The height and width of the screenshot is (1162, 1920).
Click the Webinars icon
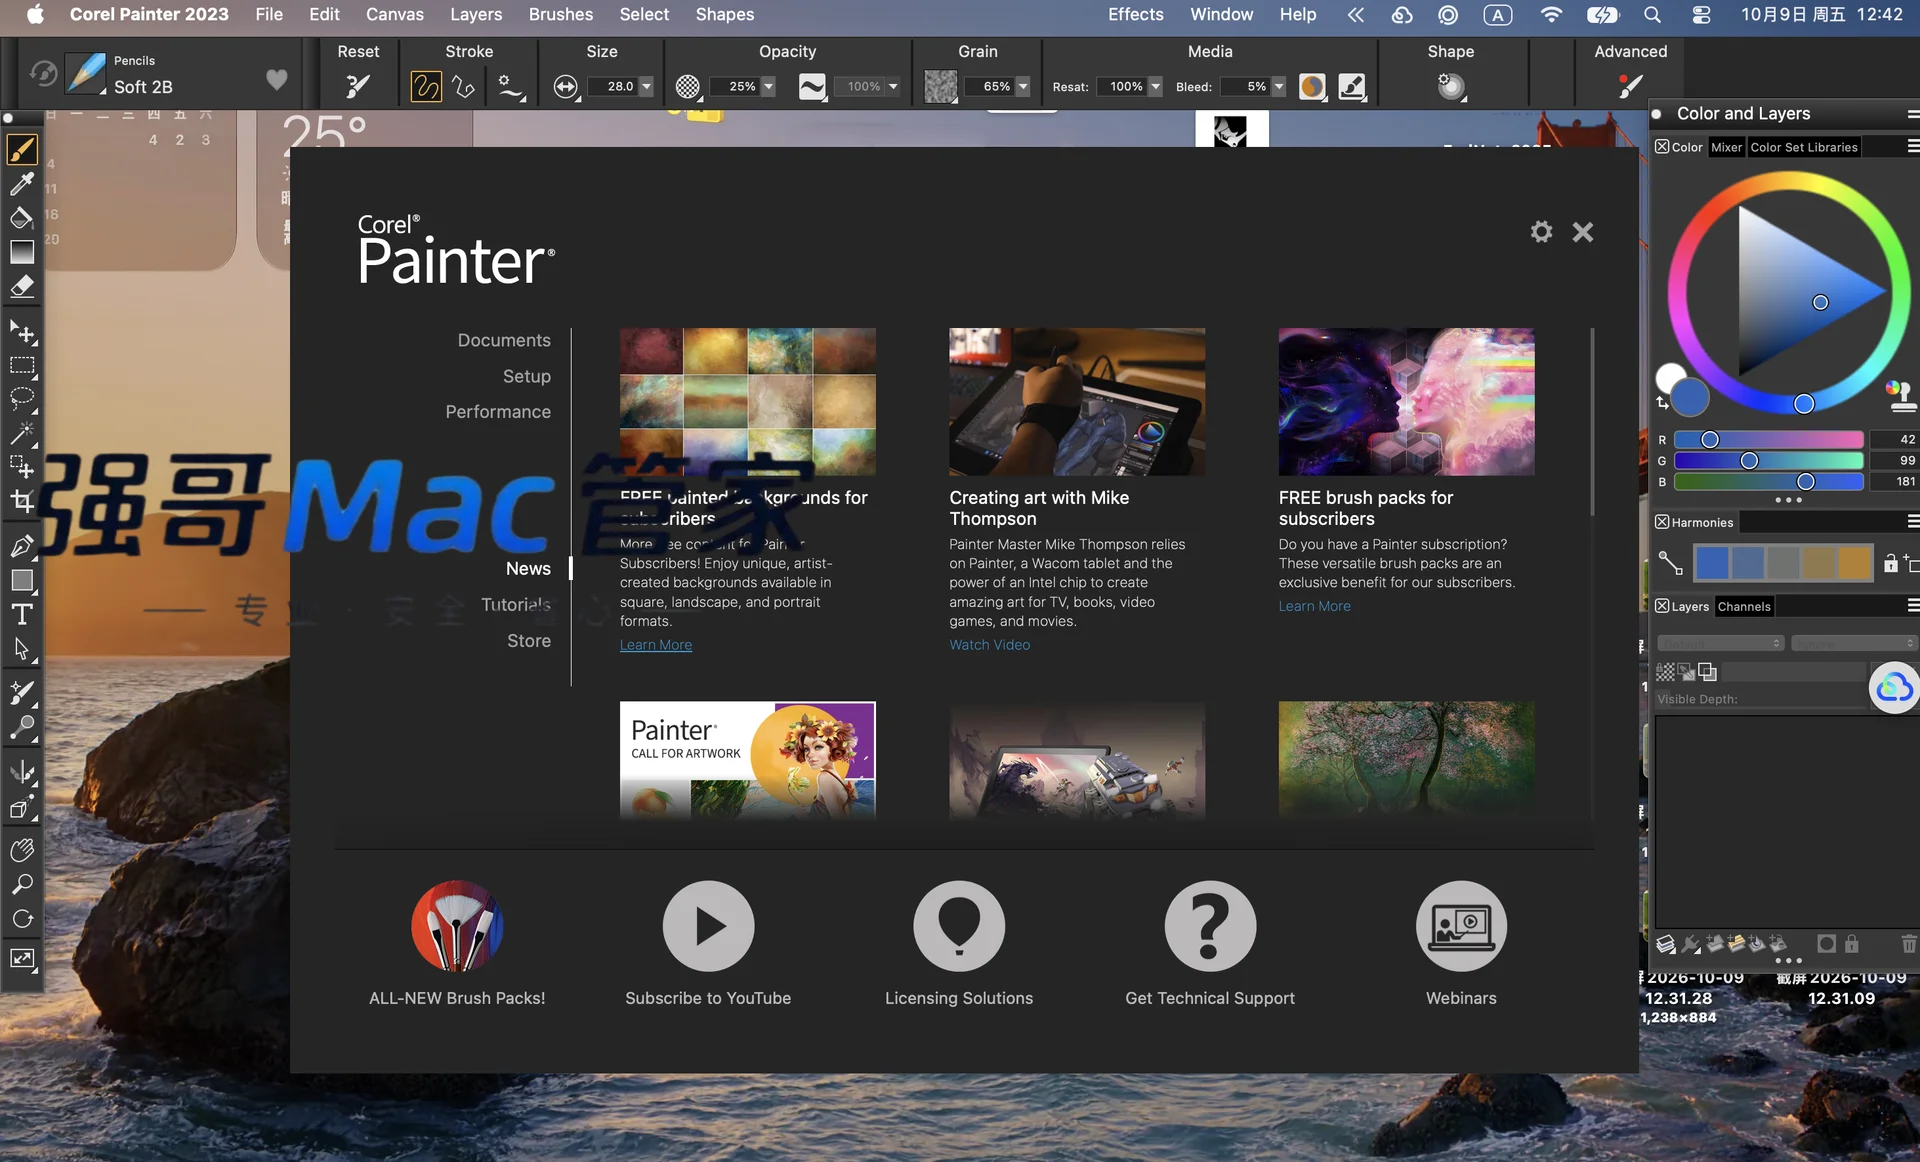(1461, 926)
